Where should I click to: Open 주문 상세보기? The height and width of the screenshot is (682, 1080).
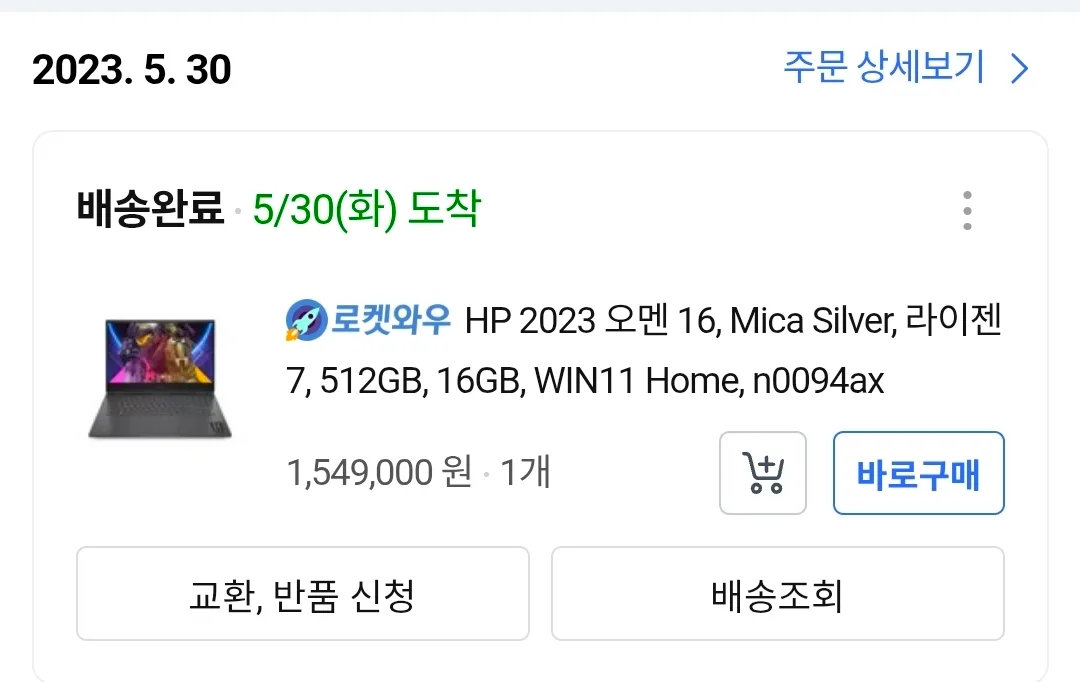pyautogui.click(x=883, y=69)
